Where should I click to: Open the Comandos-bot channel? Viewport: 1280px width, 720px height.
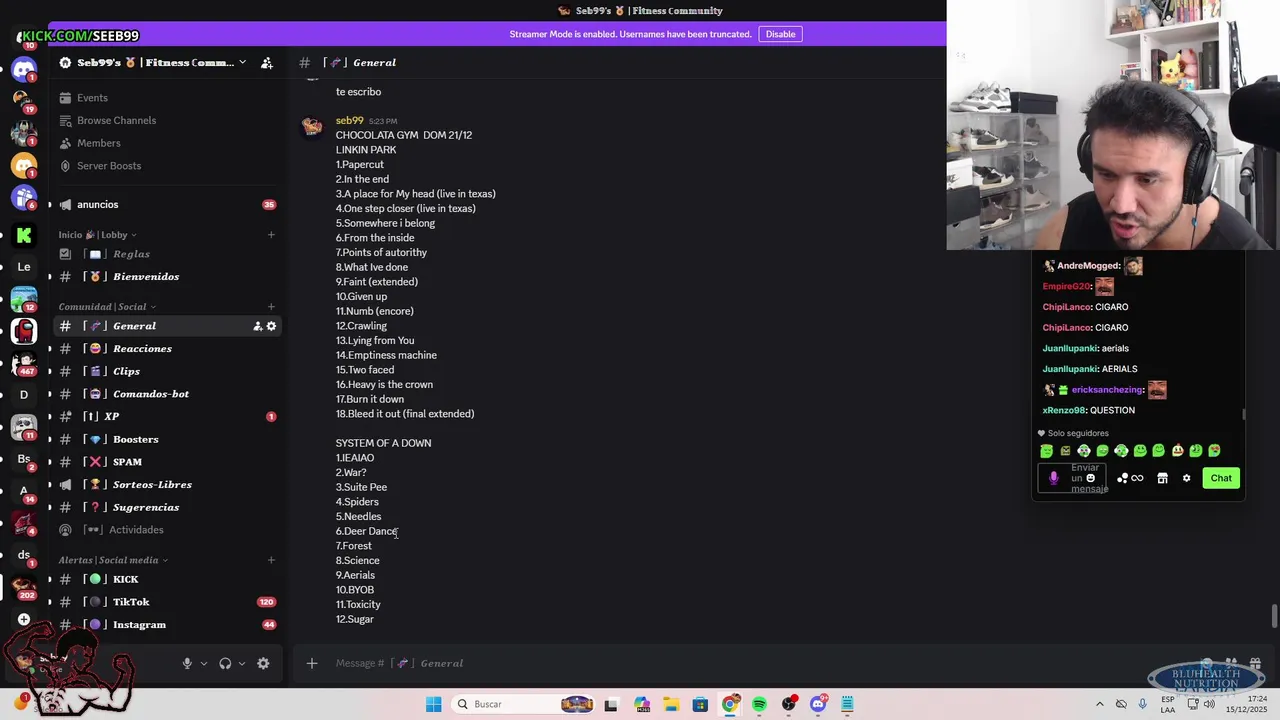point(167,394)
